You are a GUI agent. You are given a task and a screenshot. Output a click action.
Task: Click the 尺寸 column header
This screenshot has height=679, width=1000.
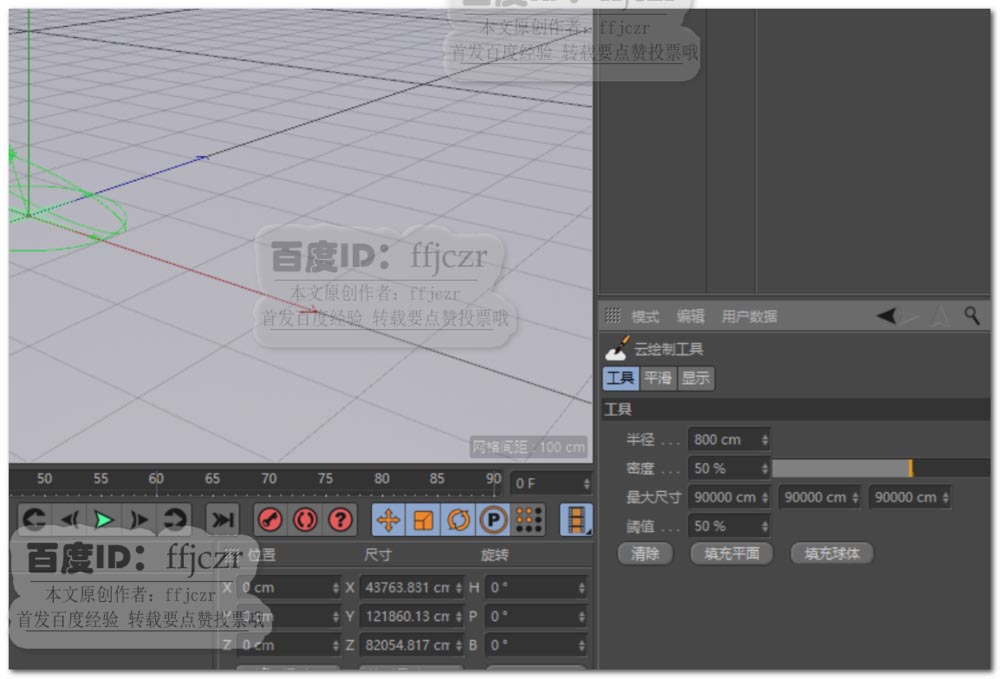[x=378, y=555]
